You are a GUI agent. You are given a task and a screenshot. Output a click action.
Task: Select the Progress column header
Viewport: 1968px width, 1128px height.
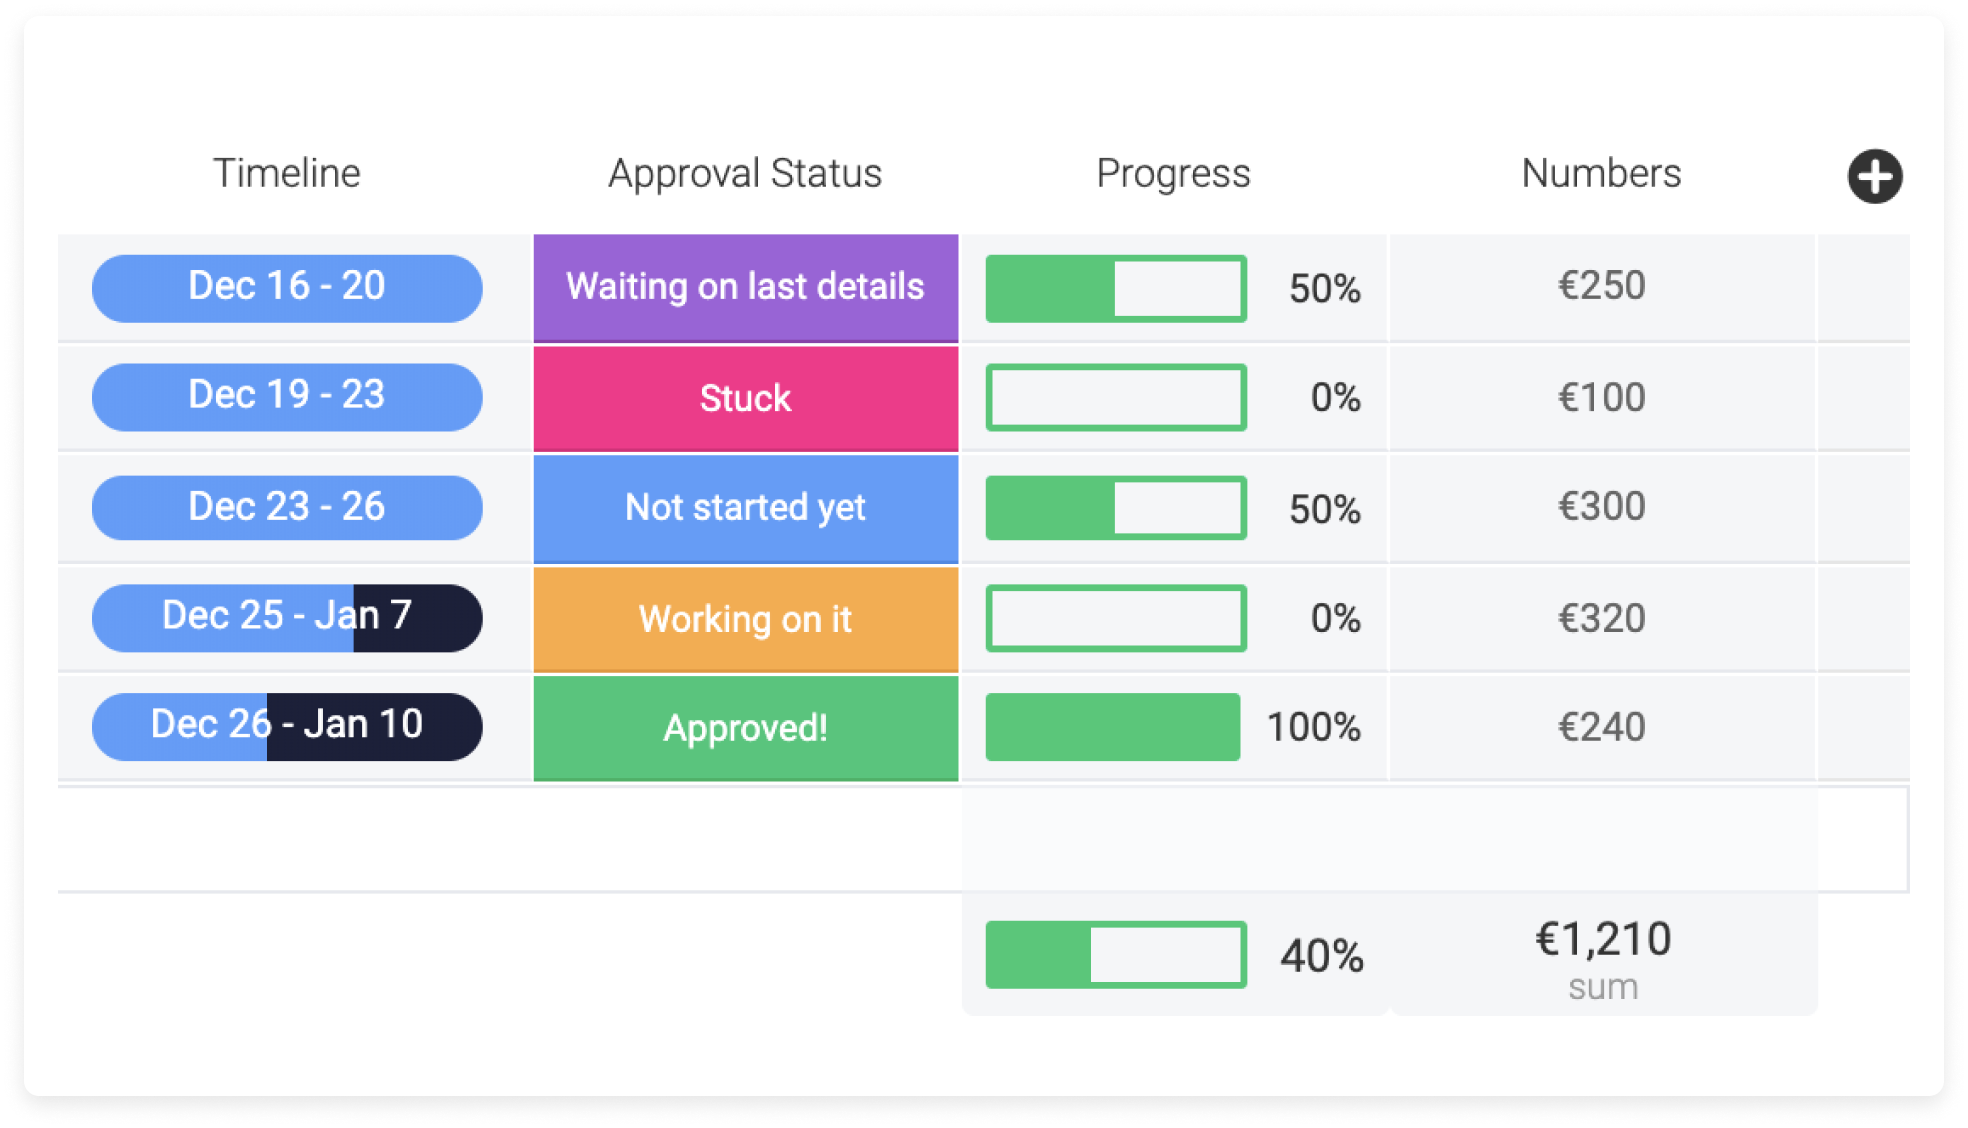point(1174,173)
